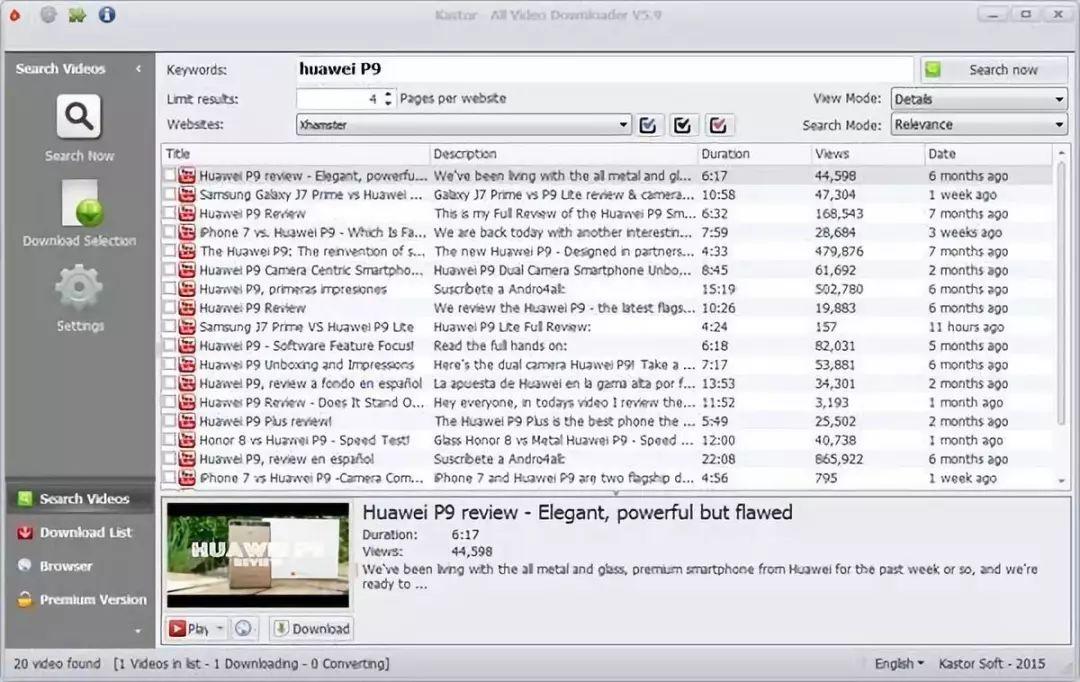Click the results list vertical scrollbar
Image resolution: width=1080 pixels, height=682 pixels.
point(1061,320)
